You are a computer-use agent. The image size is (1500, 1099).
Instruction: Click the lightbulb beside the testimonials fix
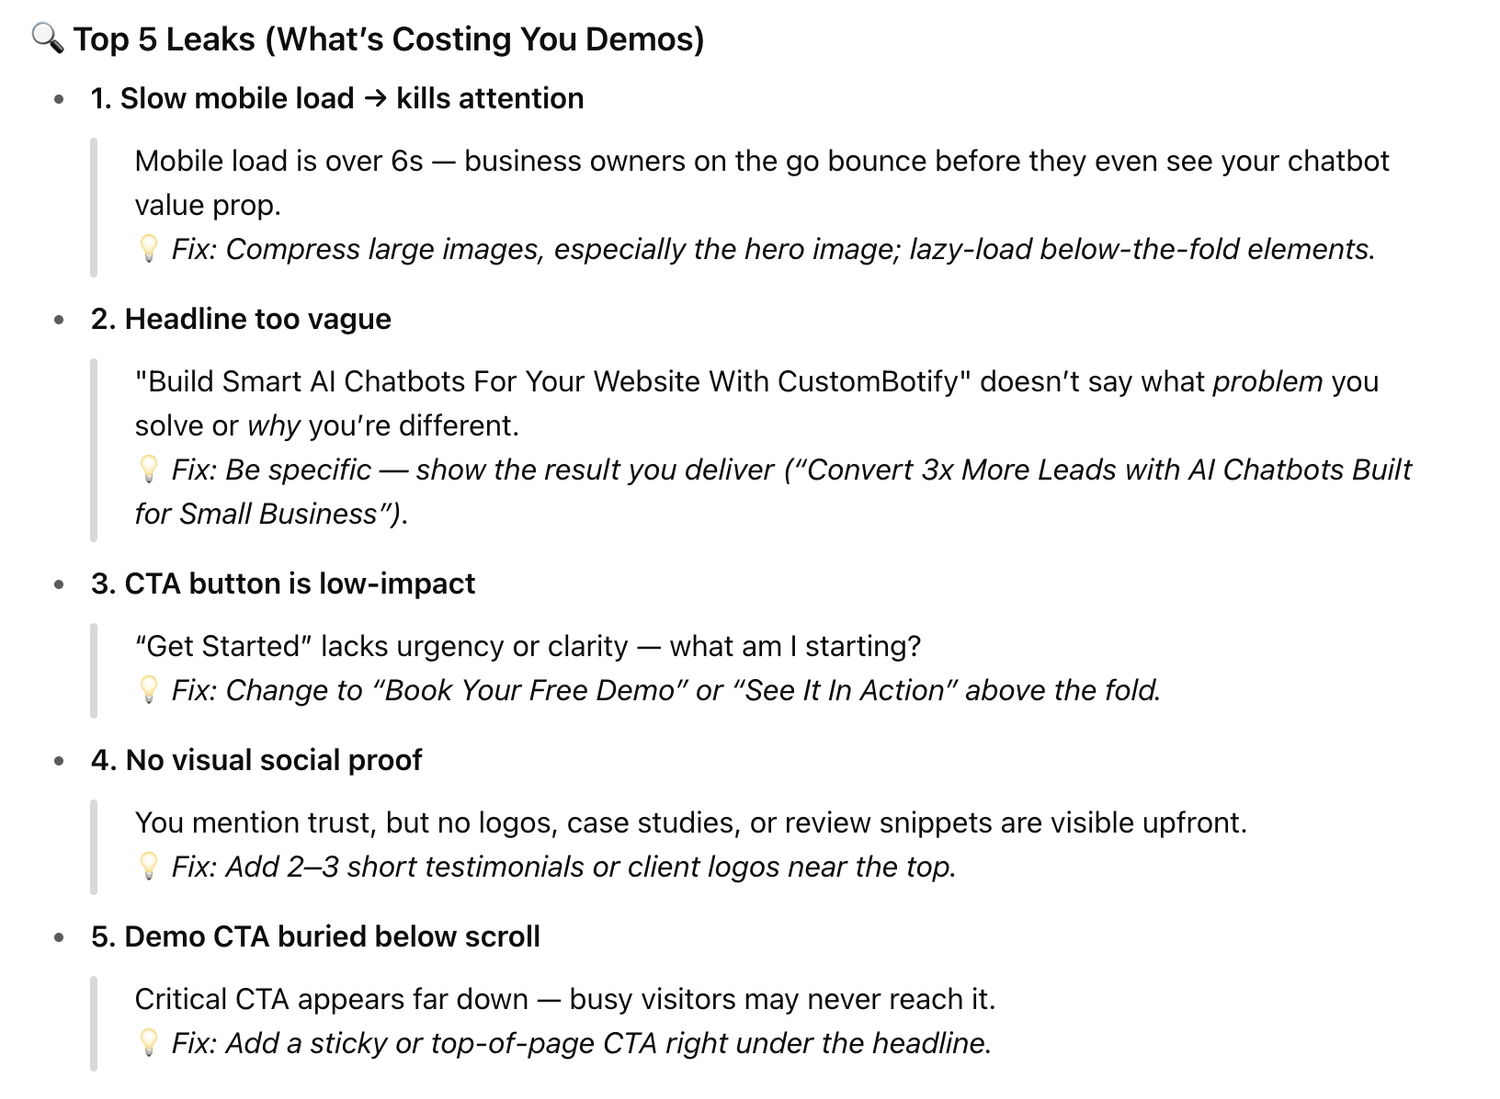pyautogui.click(x=148, y=866)
